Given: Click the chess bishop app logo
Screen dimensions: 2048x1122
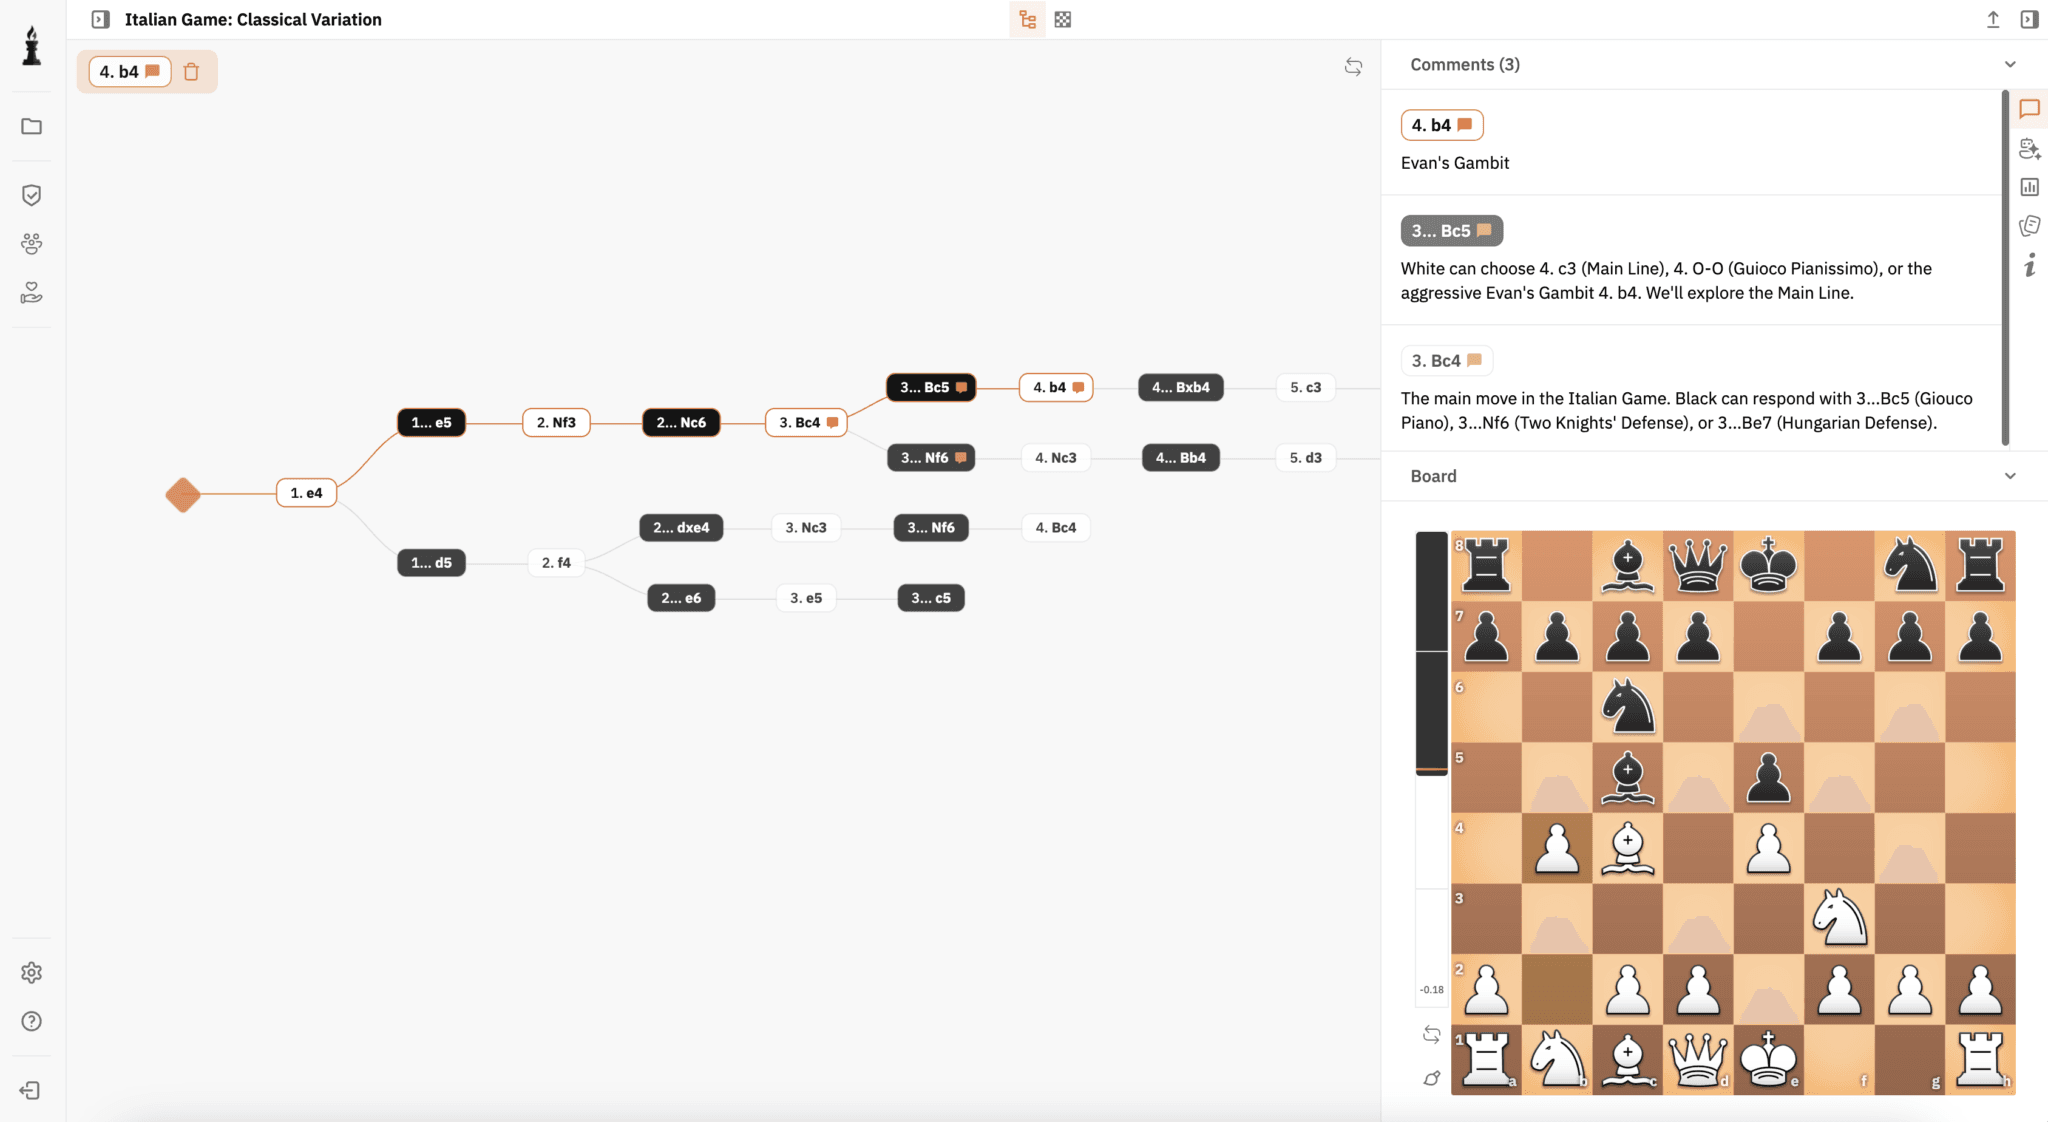Looking at the screenshot, I should click(x=32, y=46).
